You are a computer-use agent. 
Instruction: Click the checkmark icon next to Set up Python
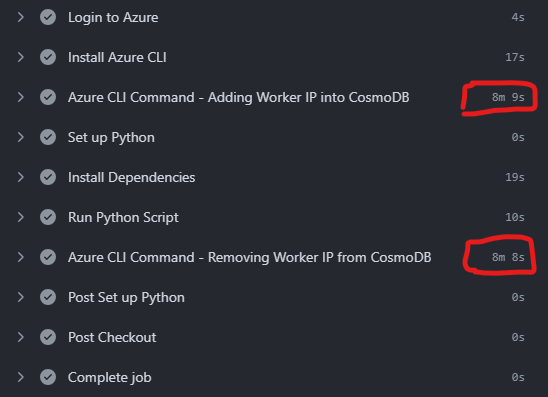(48, 137)
